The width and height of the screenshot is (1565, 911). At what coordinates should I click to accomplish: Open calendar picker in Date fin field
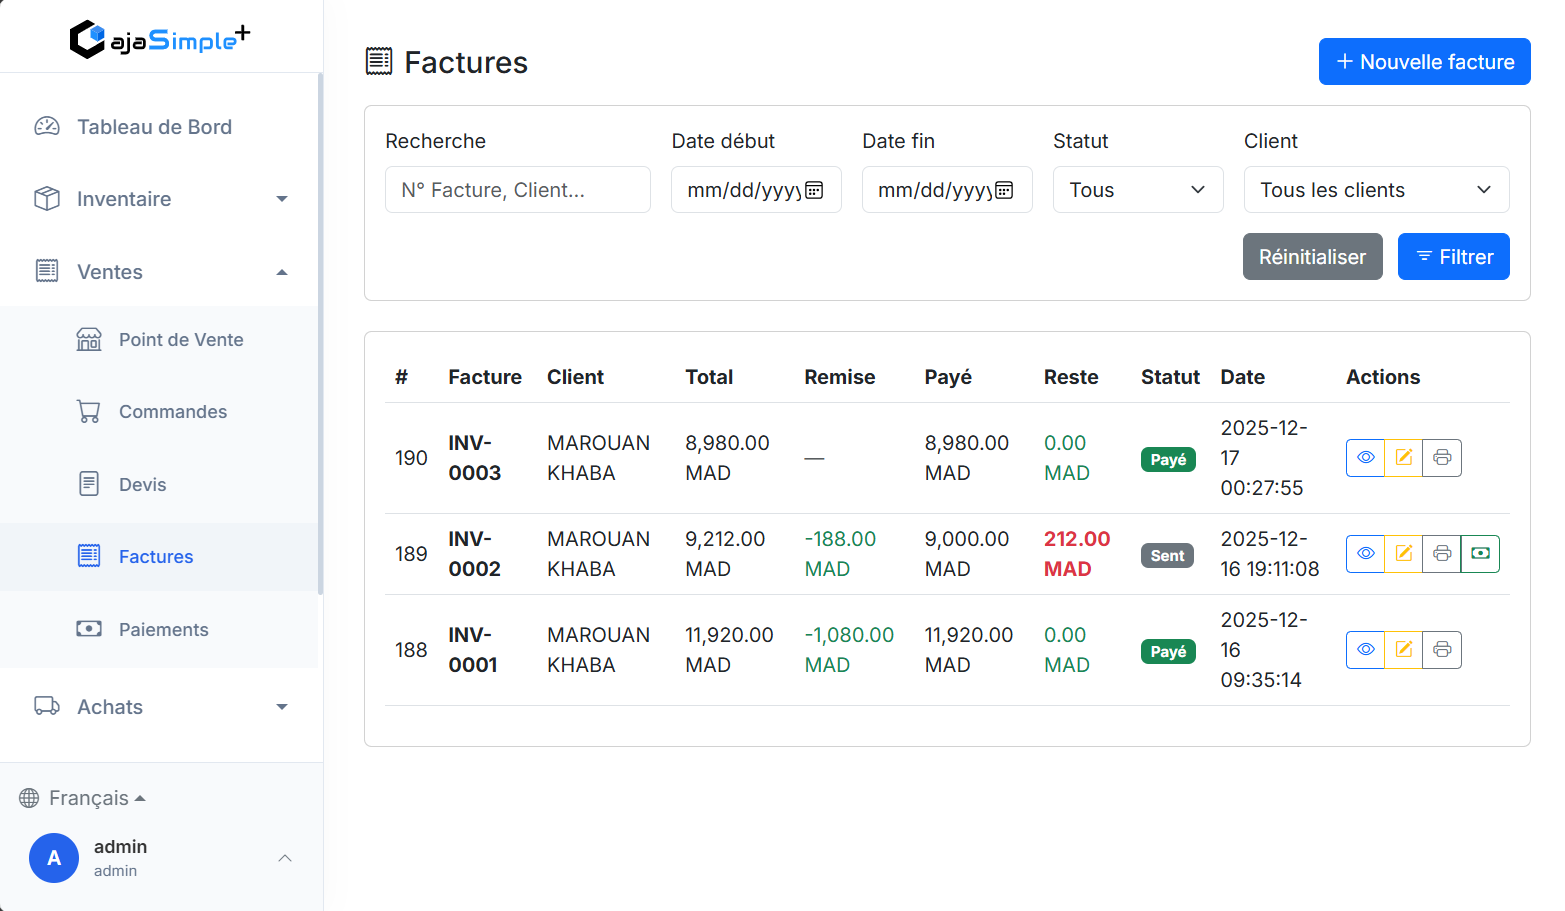coord(1004,190)
